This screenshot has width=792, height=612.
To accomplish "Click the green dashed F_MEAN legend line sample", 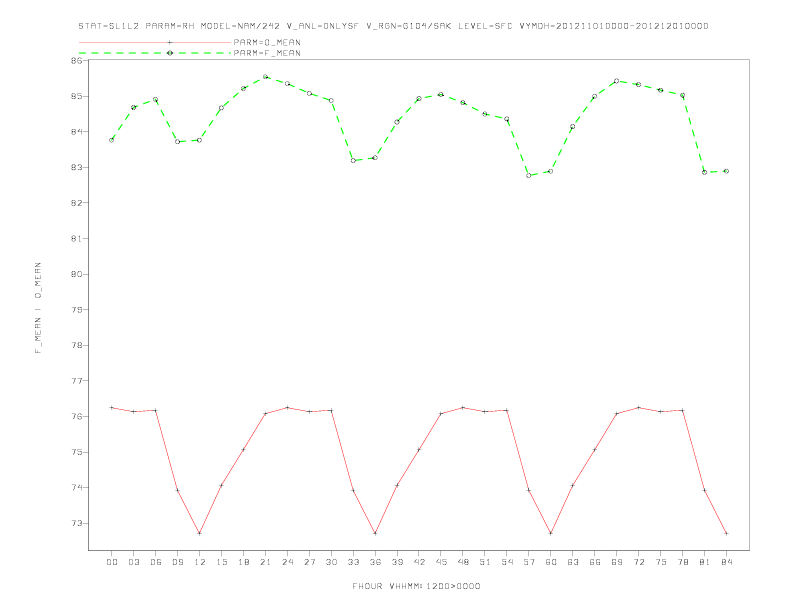I will click(x=155, y=53).
